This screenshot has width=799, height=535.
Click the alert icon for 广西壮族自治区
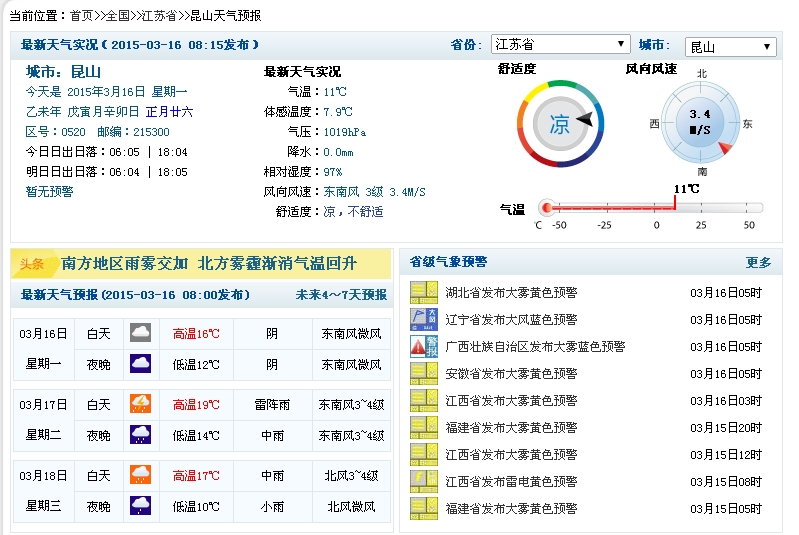point(424,346)
